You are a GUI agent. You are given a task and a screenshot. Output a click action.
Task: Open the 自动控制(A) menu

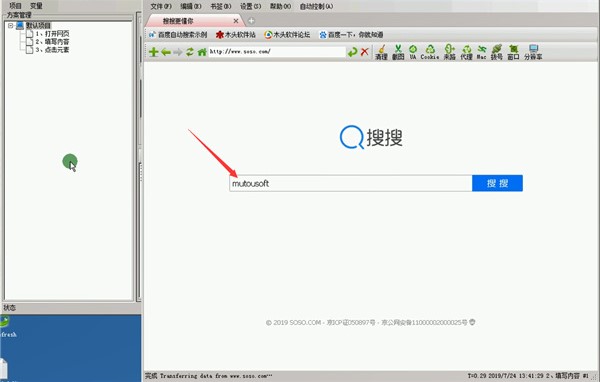click(316, 6)
